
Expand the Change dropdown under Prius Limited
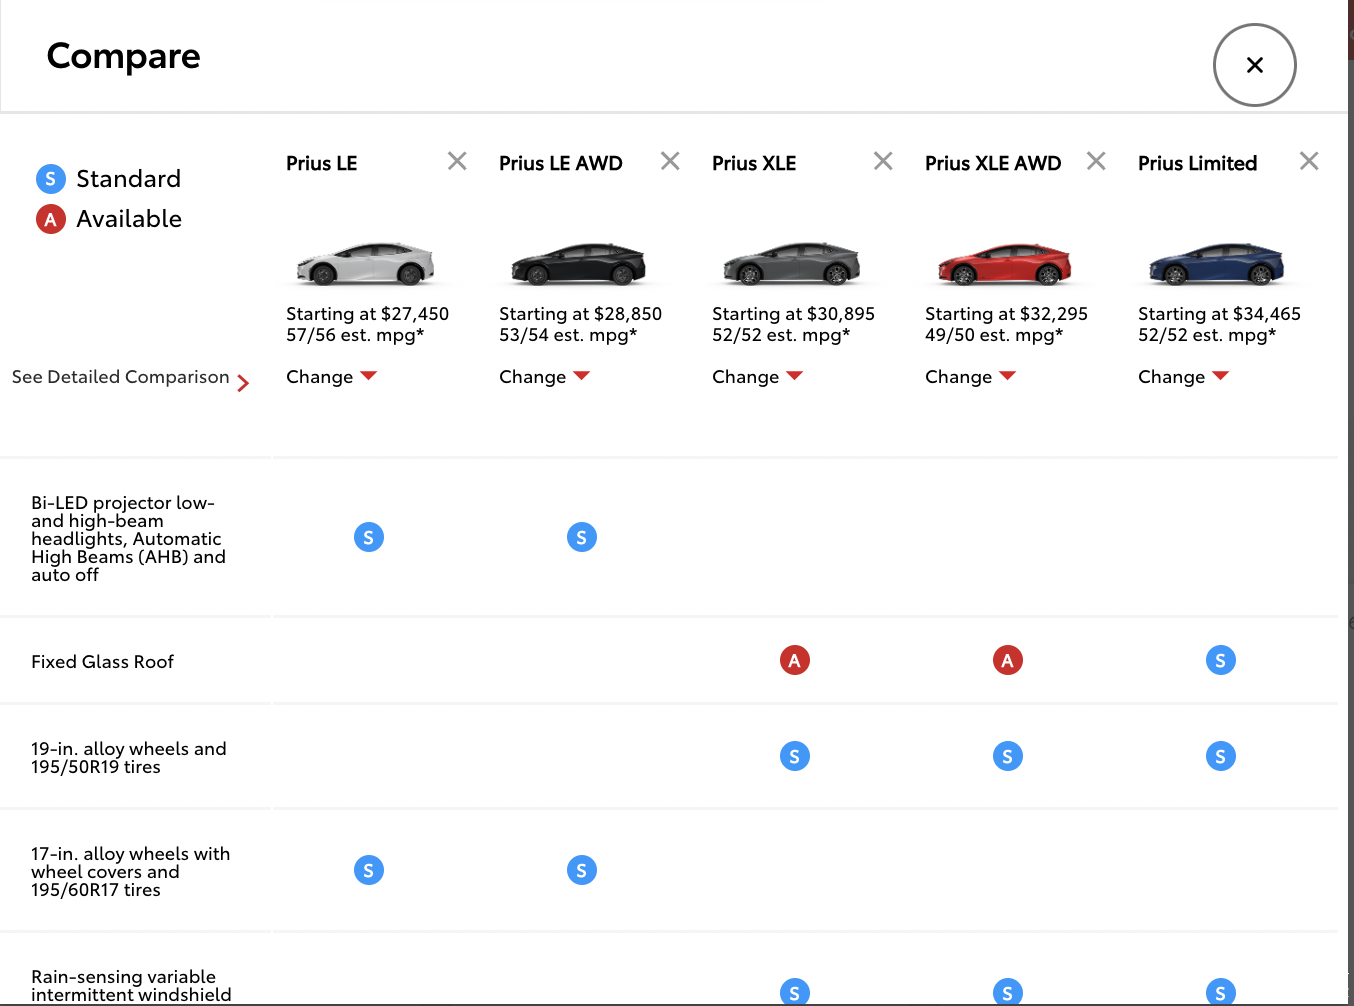[1183, 377]
